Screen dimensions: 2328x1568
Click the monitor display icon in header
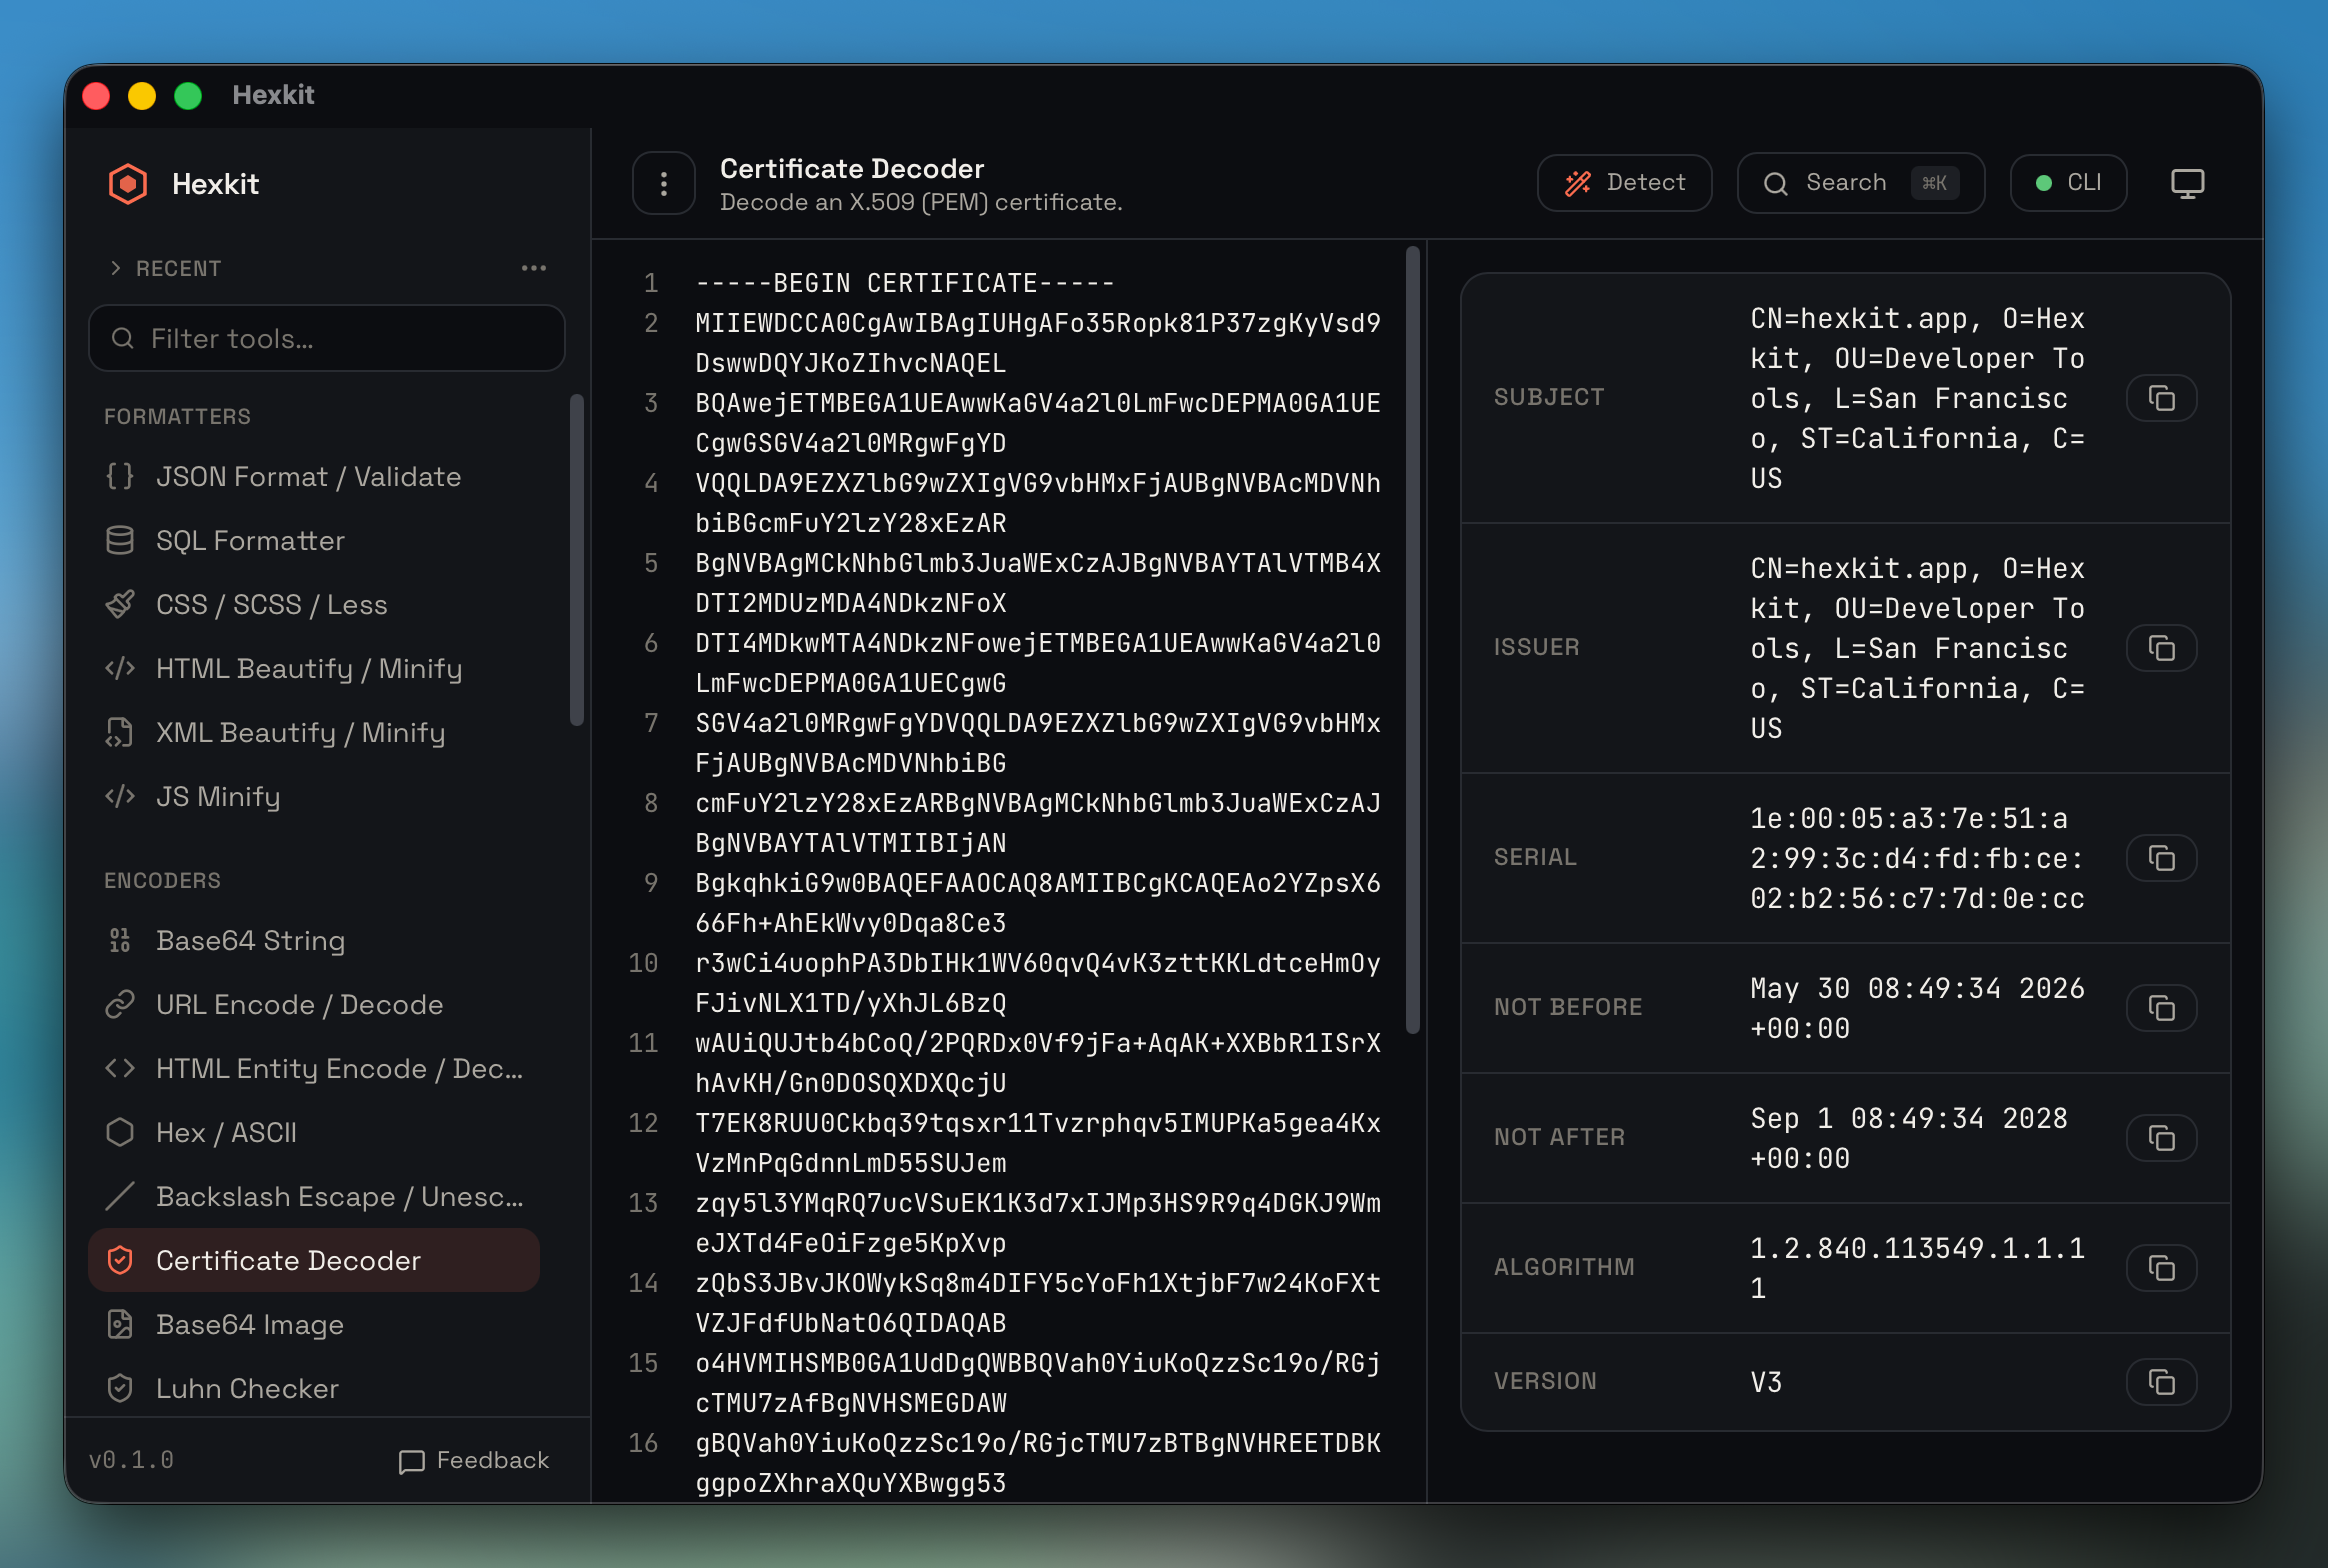tap(2188, 184)
